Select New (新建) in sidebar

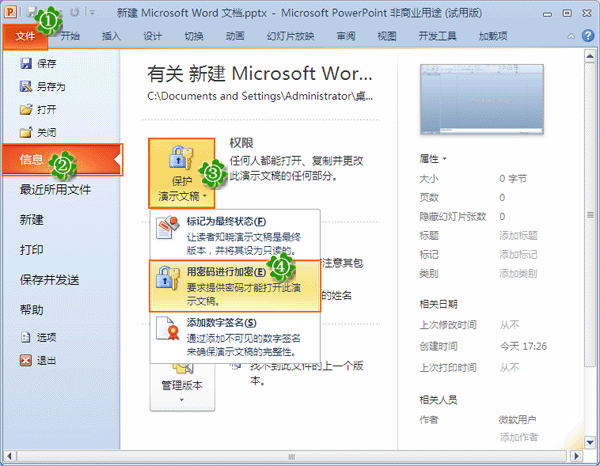(32, 220)
